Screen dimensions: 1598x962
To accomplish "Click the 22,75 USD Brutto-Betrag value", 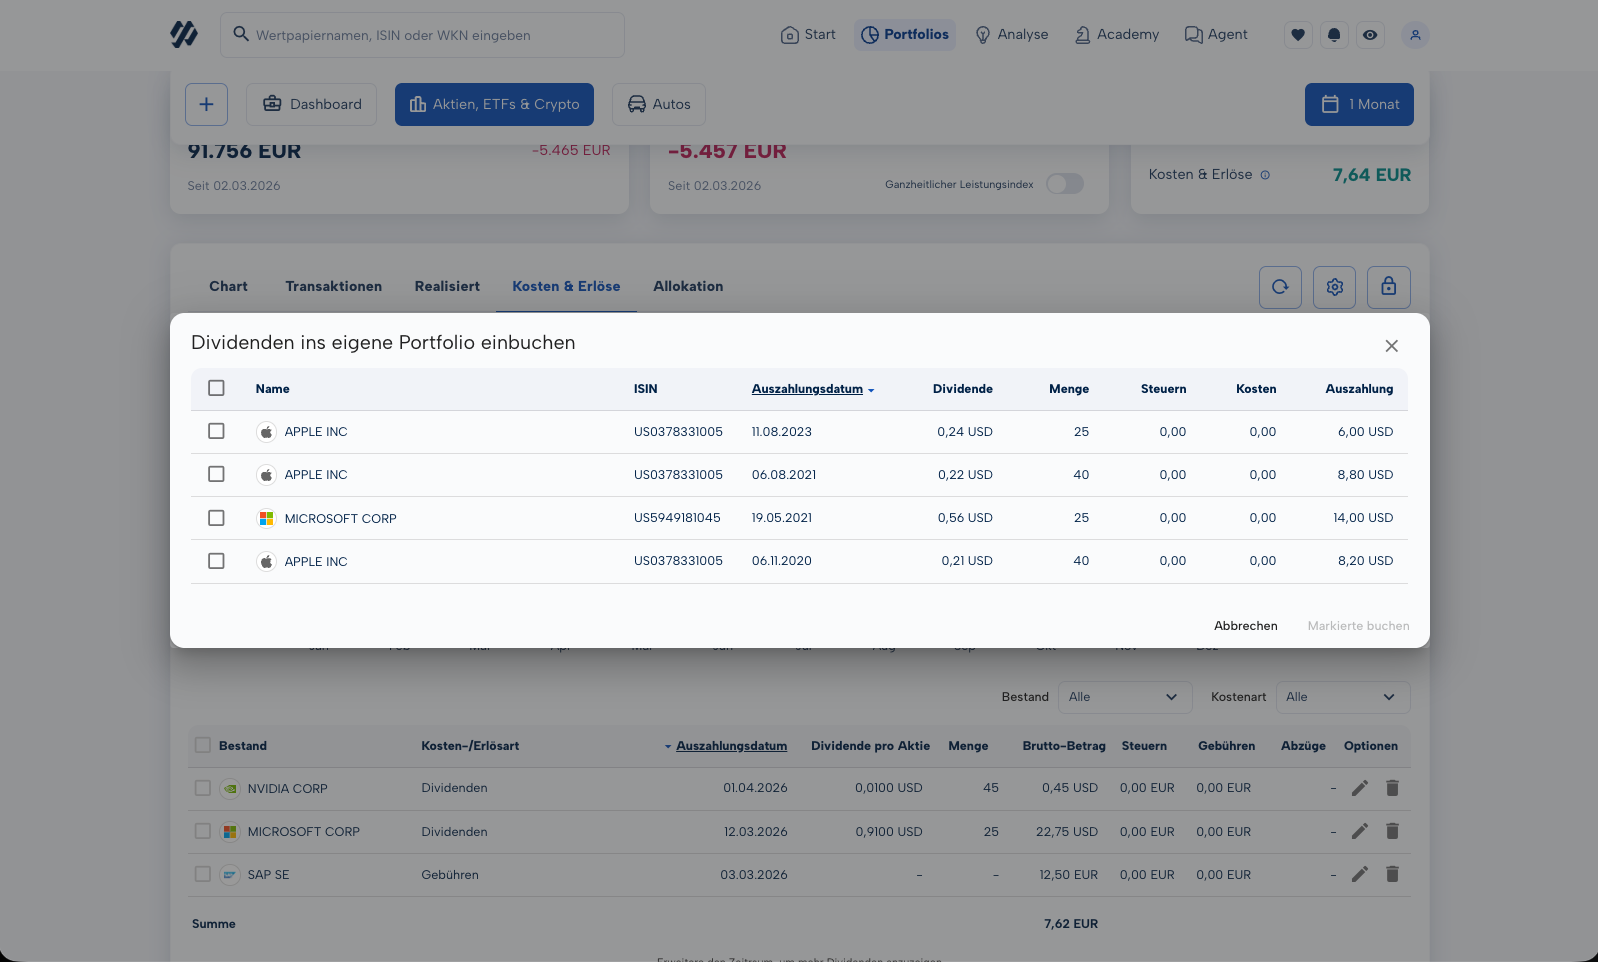I will pyautogui.click(x=1066, y=832).
